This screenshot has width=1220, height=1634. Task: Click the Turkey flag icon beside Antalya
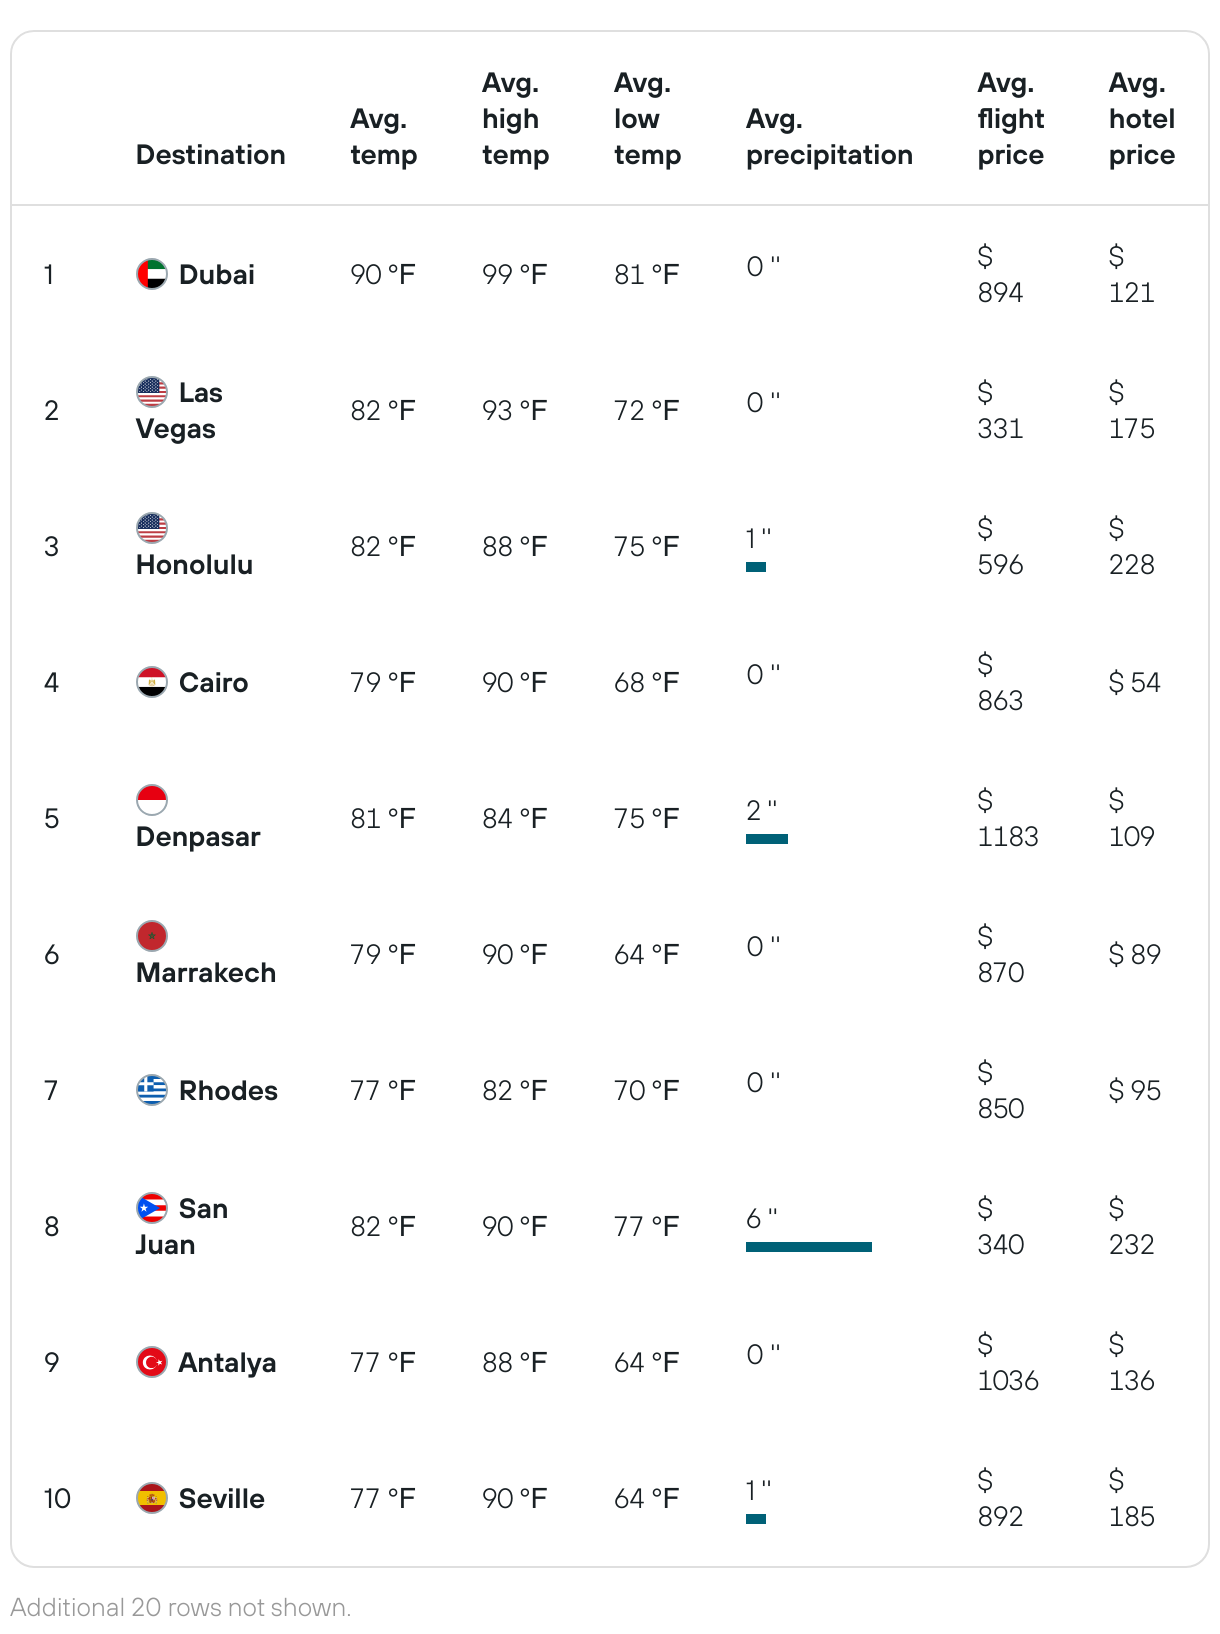tap(152, 1362)
